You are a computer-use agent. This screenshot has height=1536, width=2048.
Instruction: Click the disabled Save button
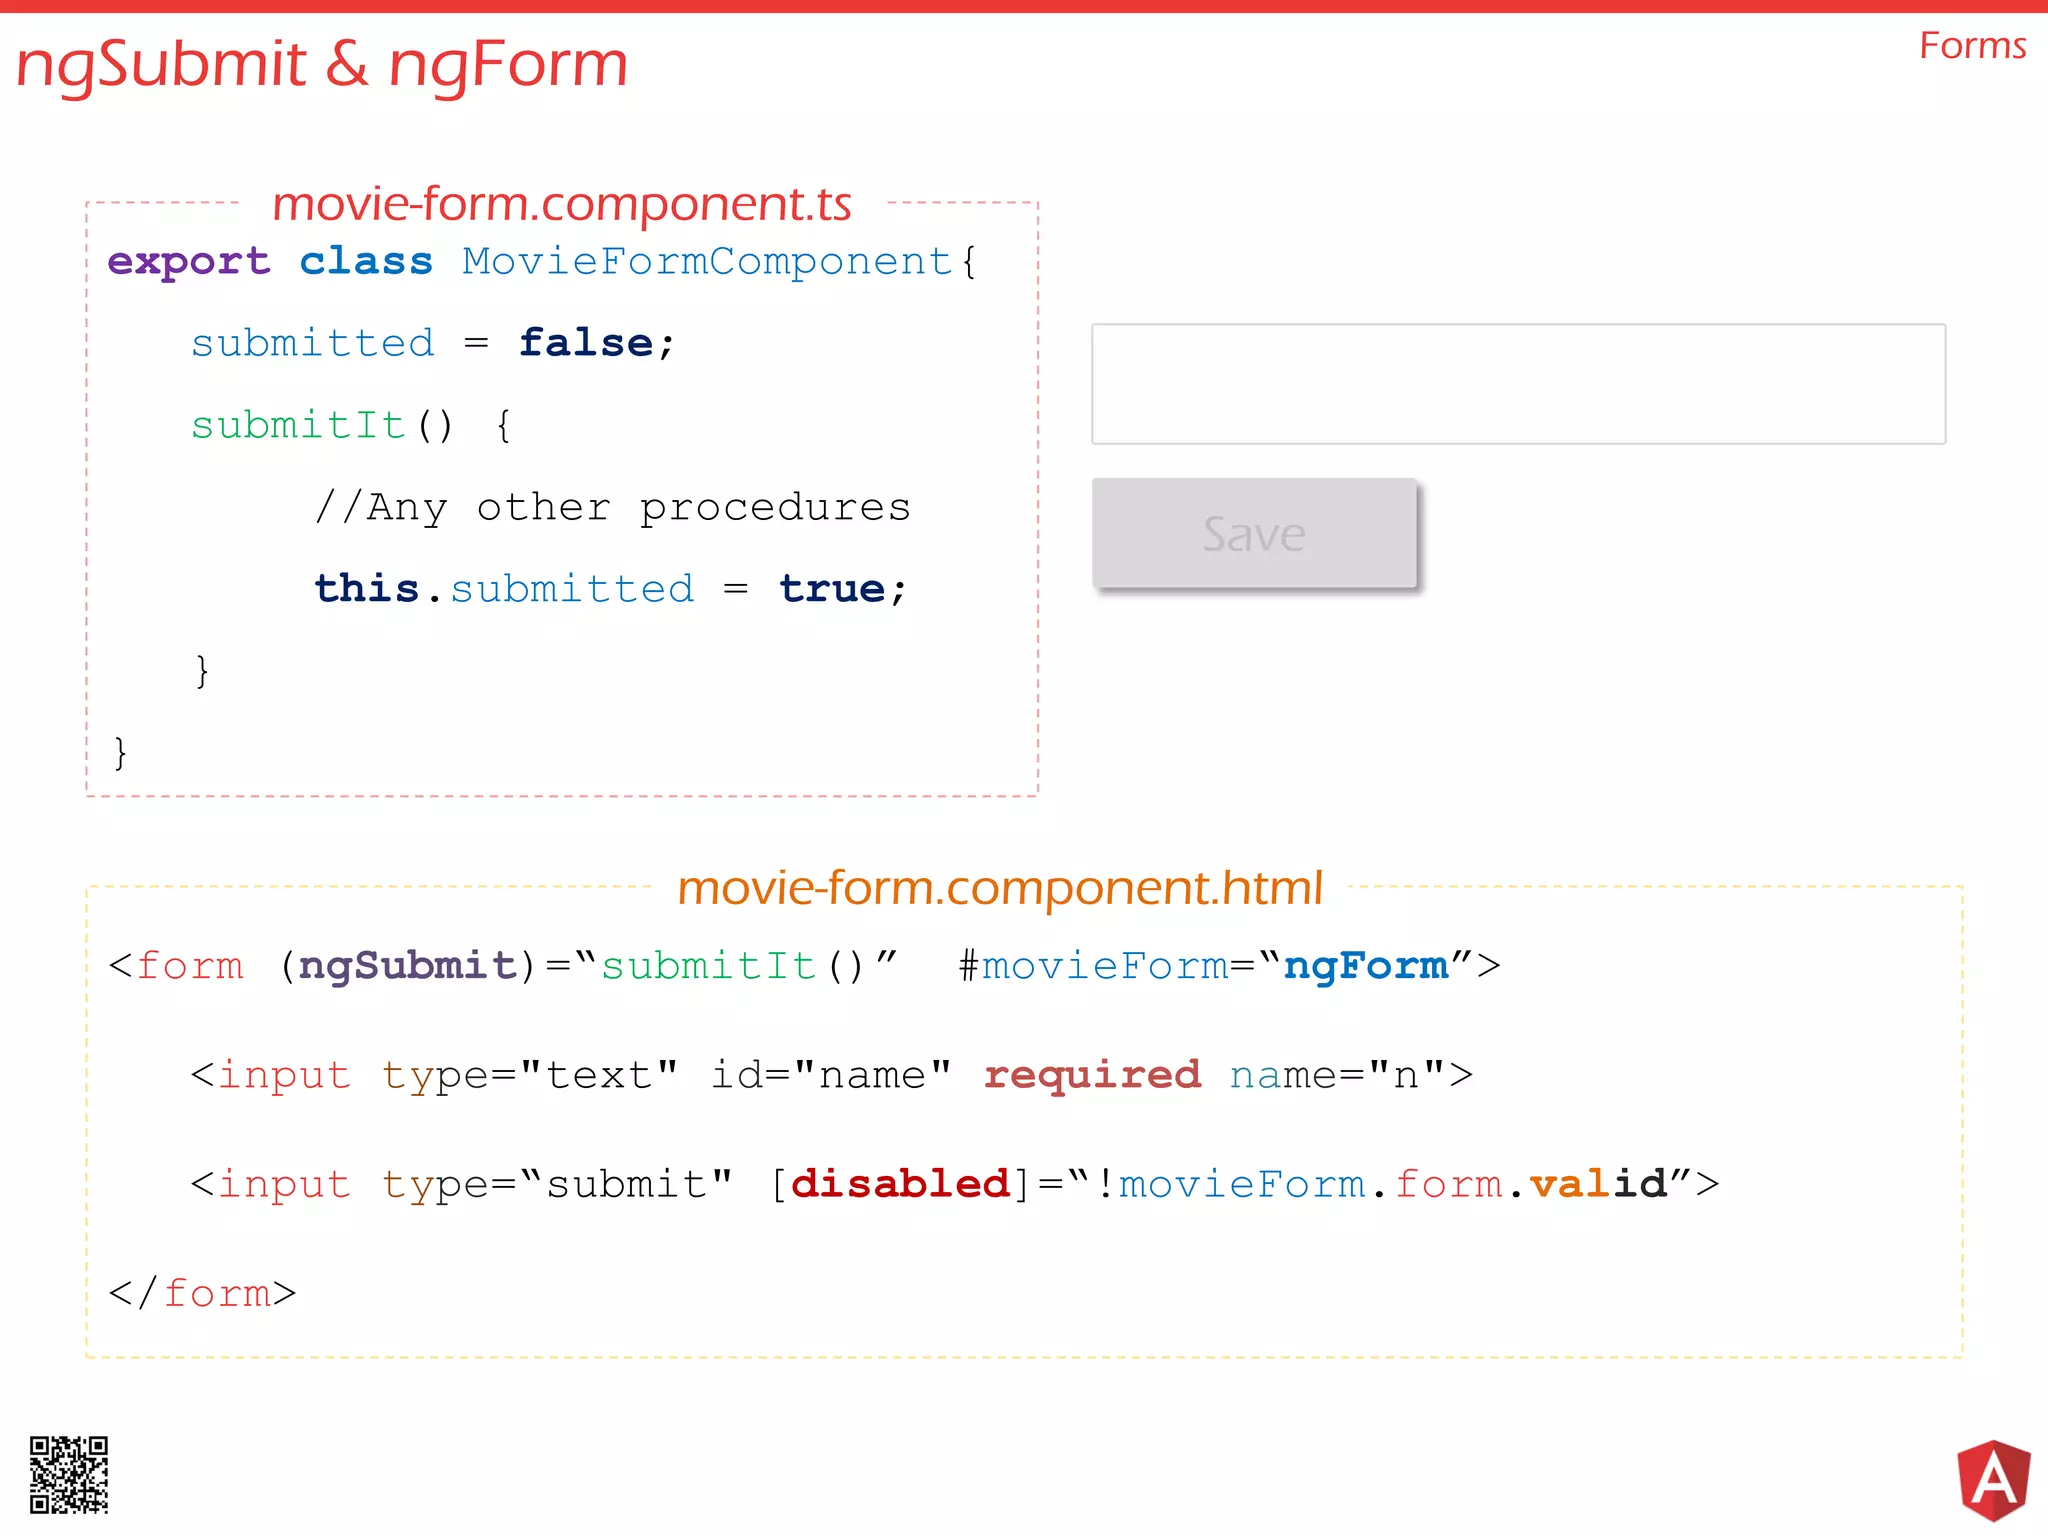(1254, 533)
